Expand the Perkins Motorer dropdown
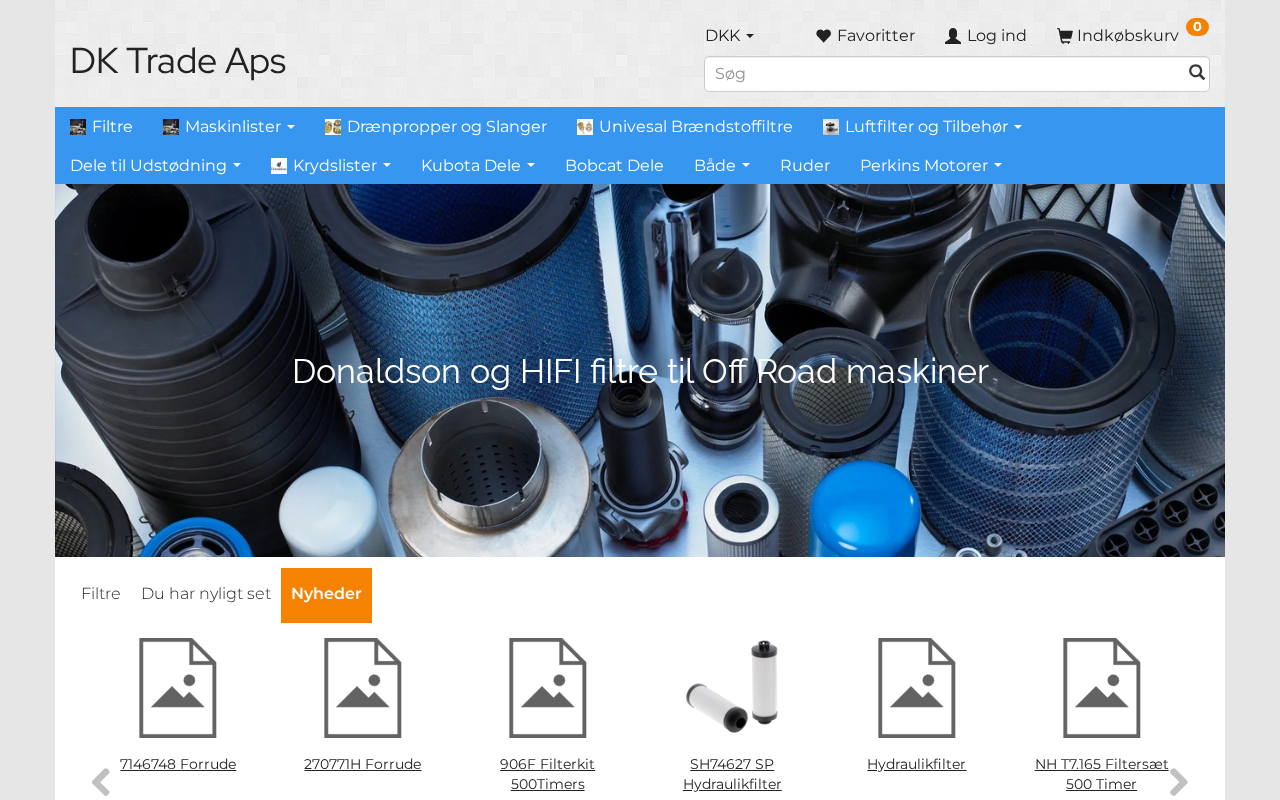The image size is (1280, 800). click(931, 166)
